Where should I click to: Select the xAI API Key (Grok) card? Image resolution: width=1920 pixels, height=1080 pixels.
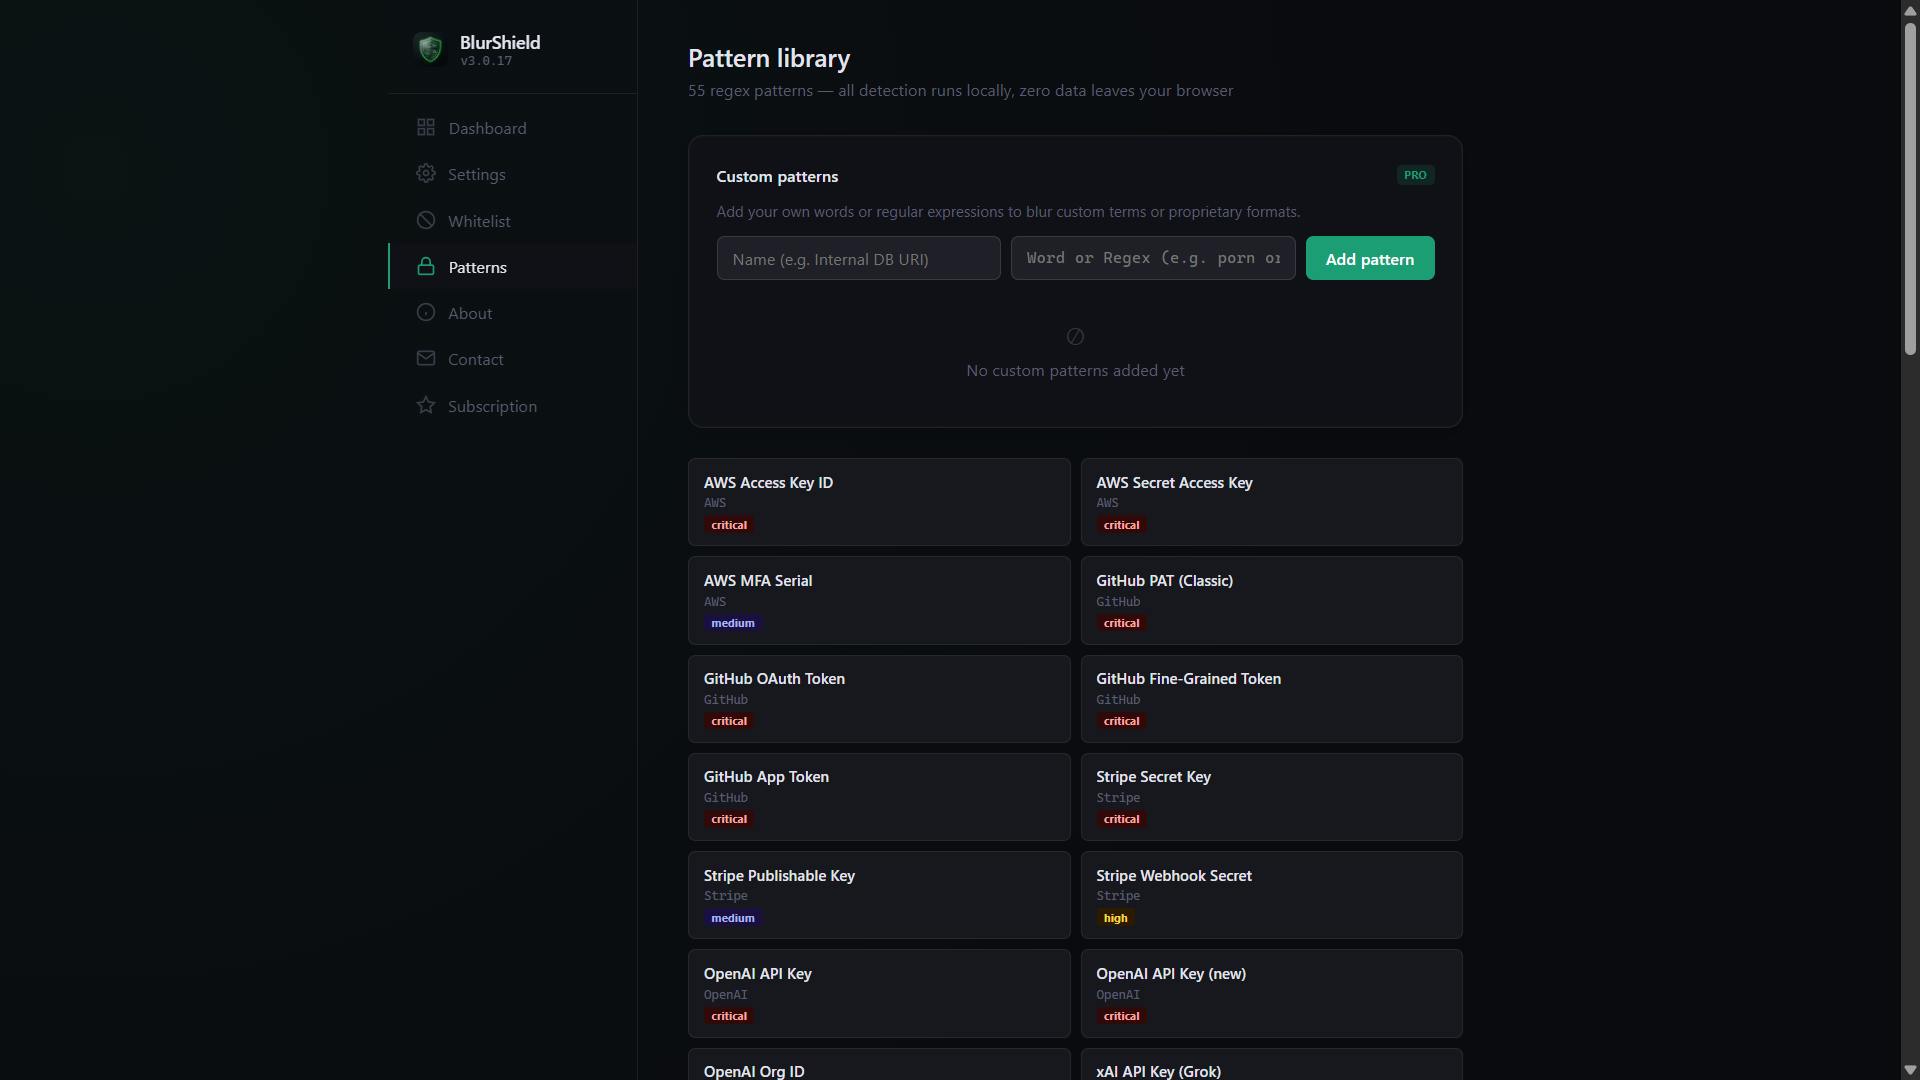point(1271,1065)
